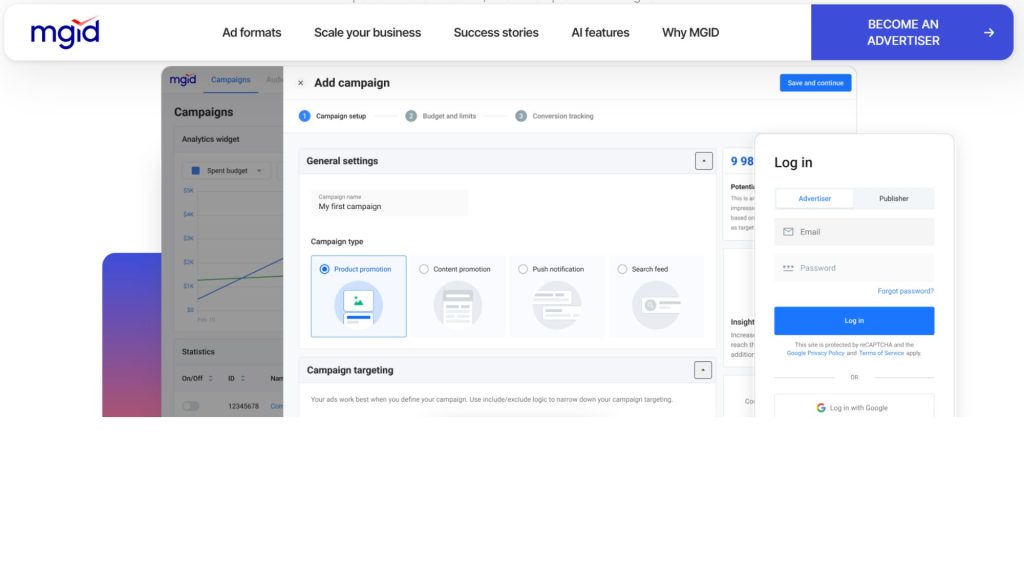Select Product promotion radio button

(325, 269)
